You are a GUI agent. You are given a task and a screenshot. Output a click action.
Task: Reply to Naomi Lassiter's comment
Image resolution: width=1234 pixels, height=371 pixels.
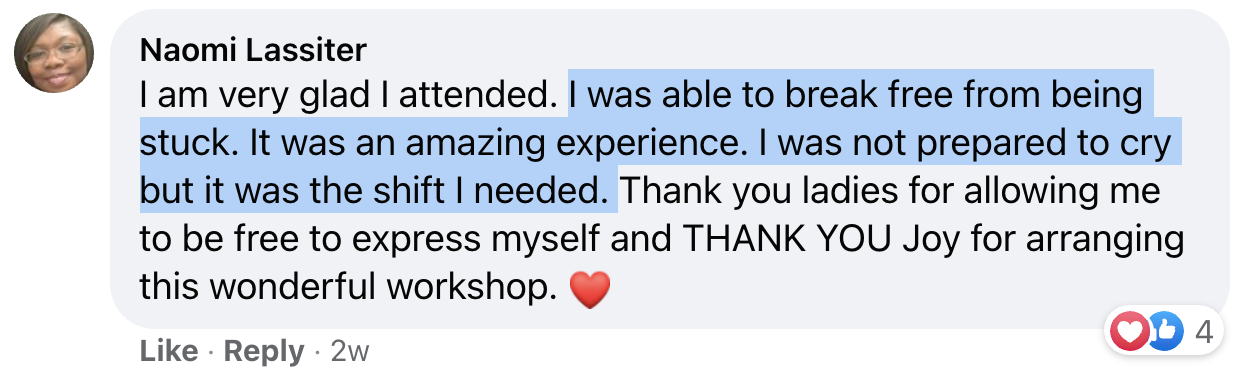pos(264,351)
